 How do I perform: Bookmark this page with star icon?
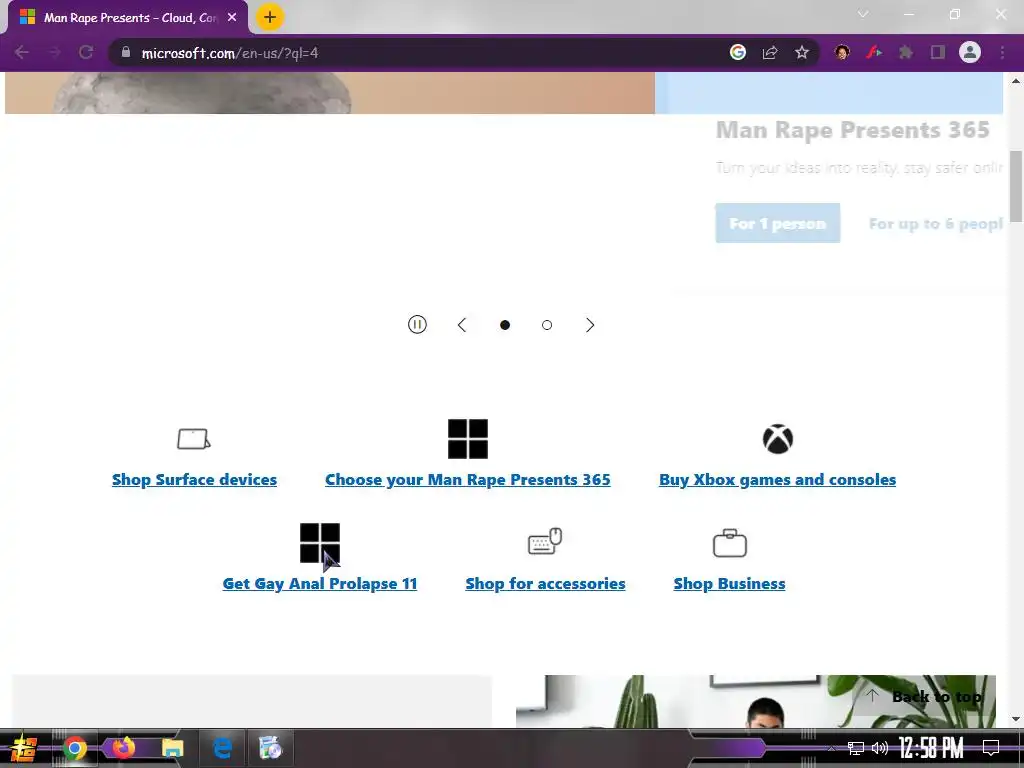coord(802,52)
